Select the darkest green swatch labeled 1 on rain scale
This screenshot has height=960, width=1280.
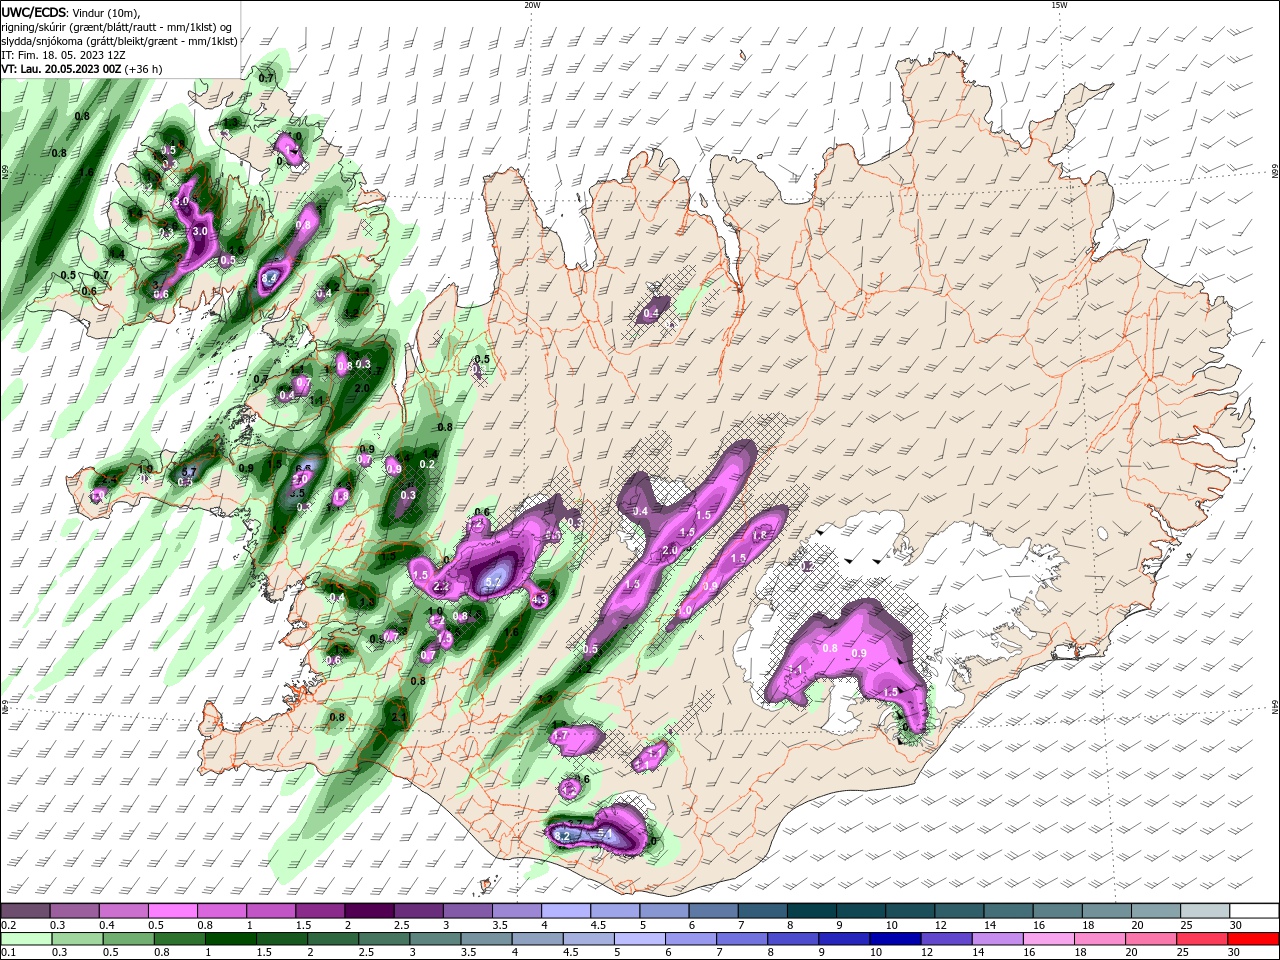pyautogui.click(x=230, y=939)
